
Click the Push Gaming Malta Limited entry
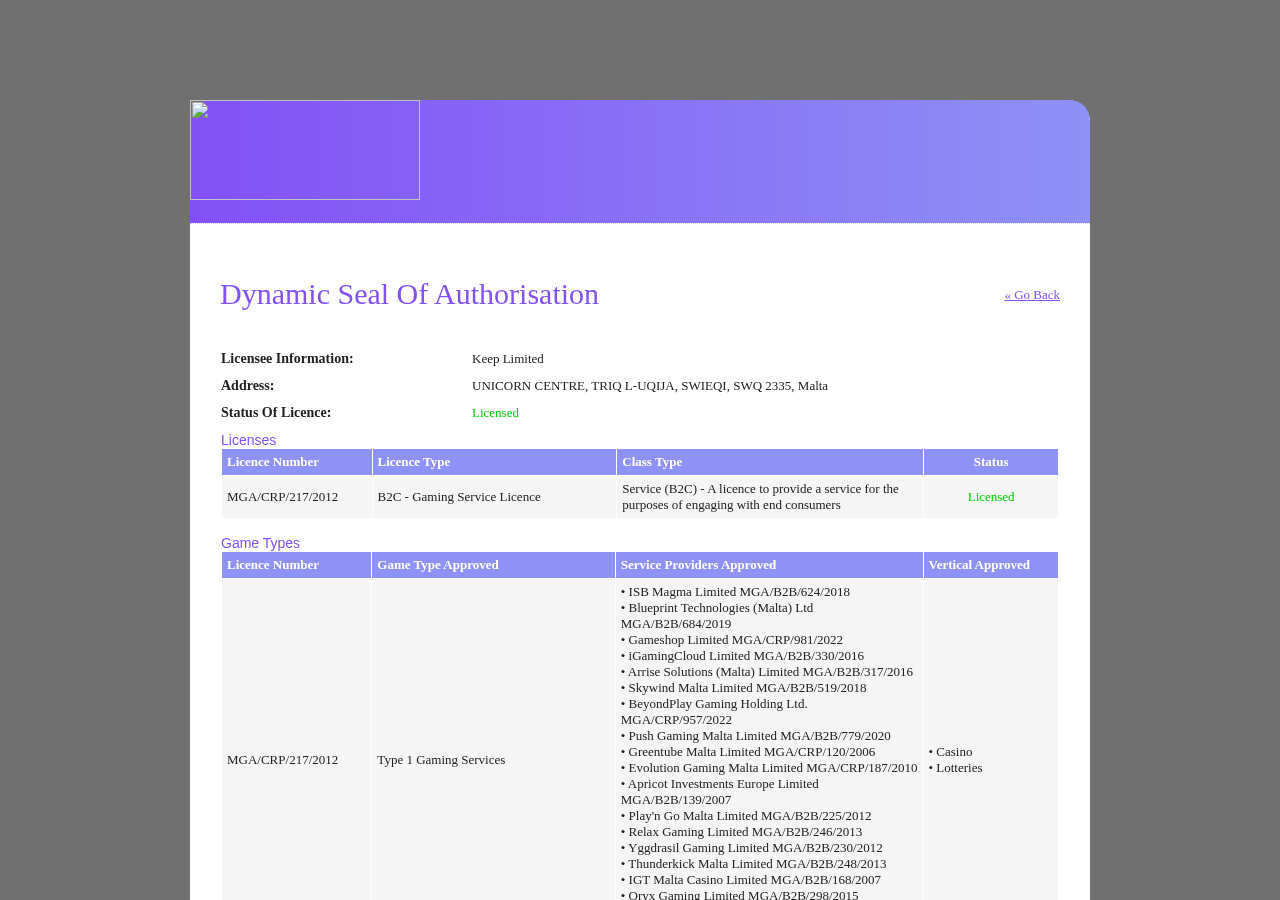click(x=756, y=736)
